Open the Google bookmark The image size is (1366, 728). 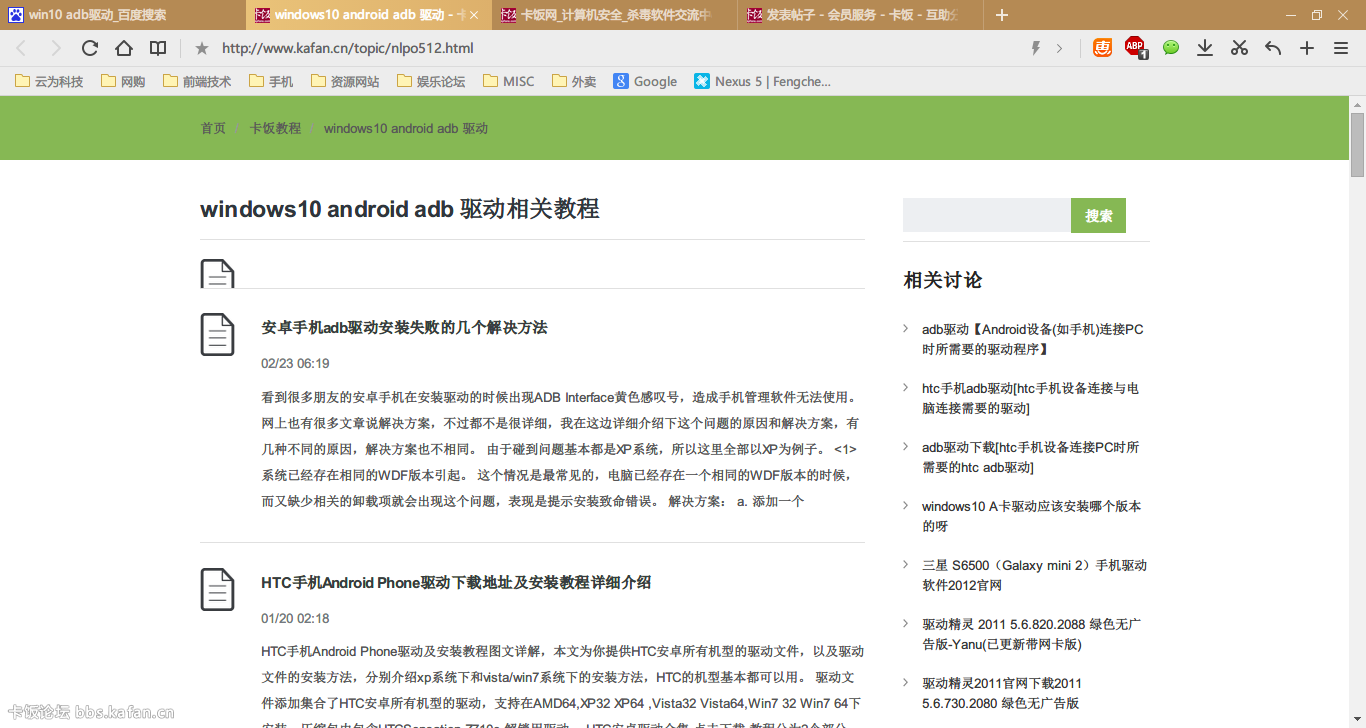point(646,82)
